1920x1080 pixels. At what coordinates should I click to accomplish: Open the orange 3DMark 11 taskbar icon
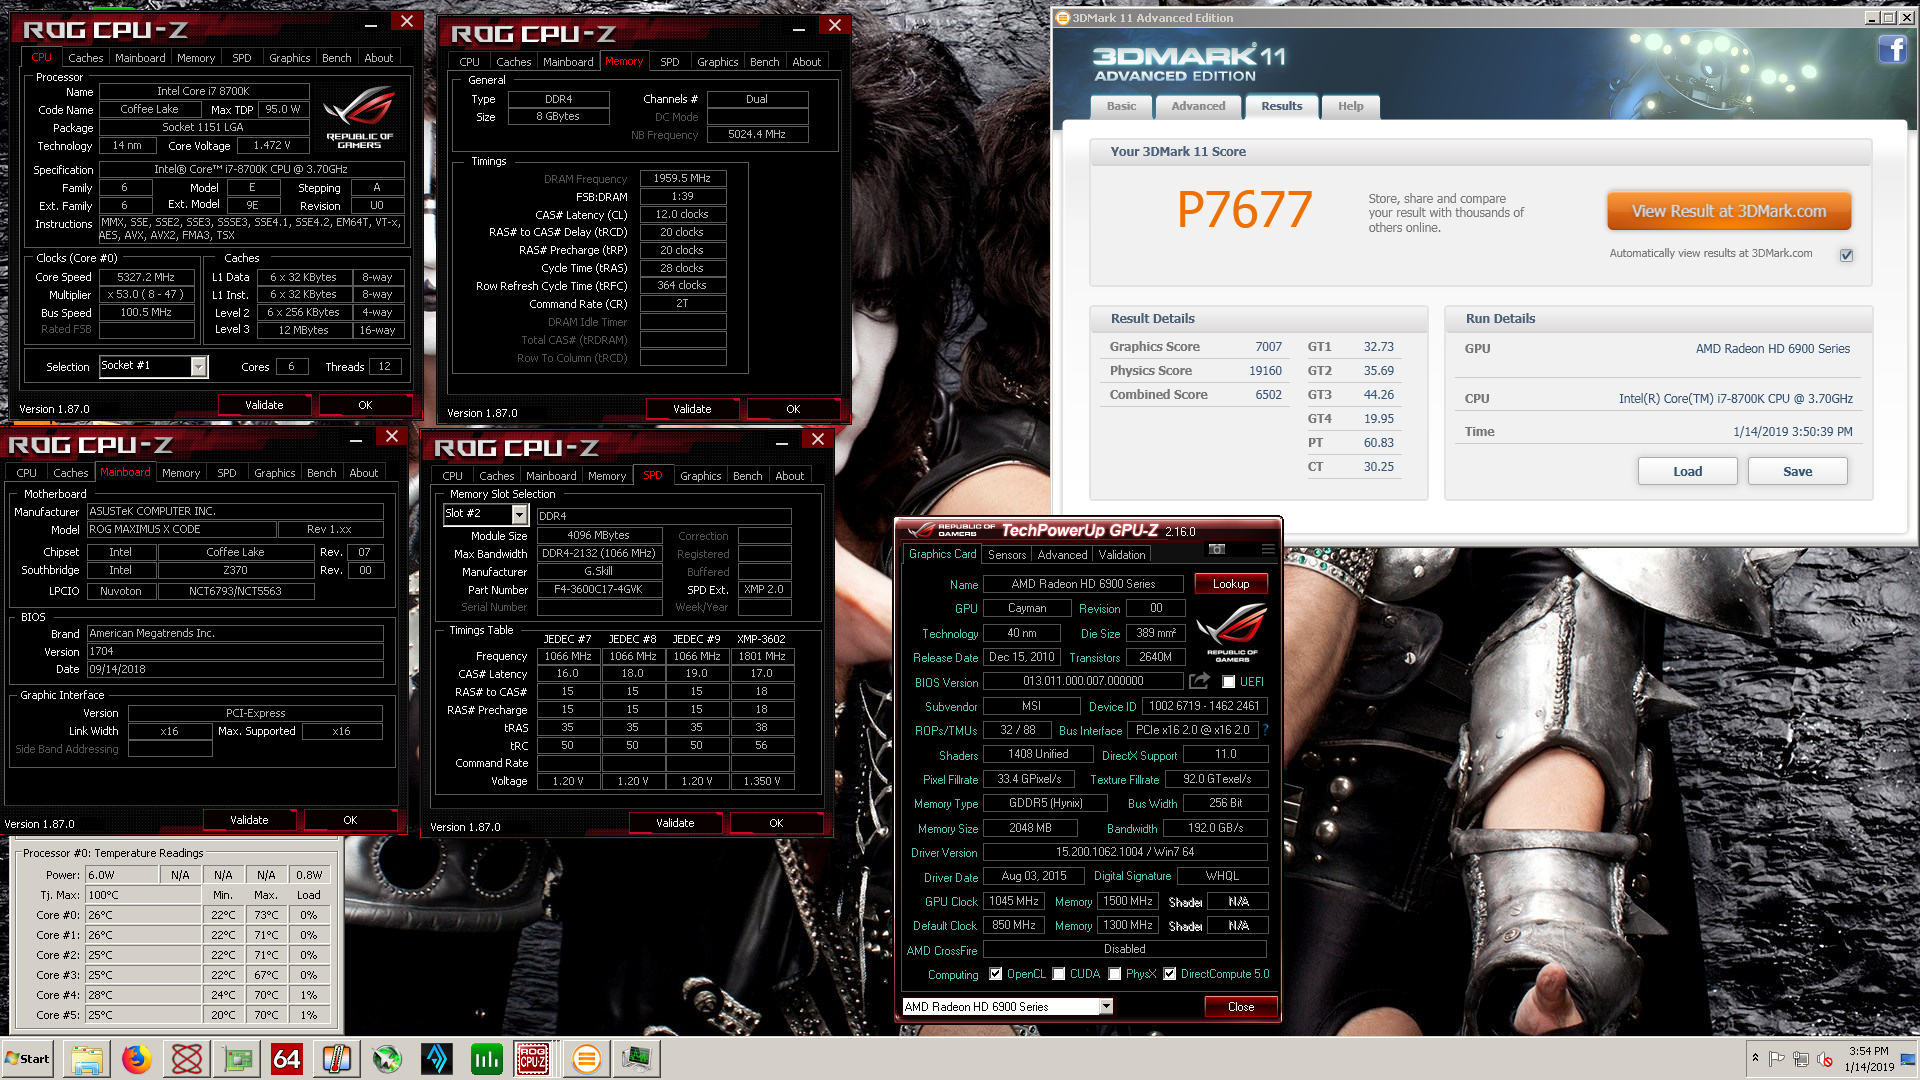[x=587, y=1058]
